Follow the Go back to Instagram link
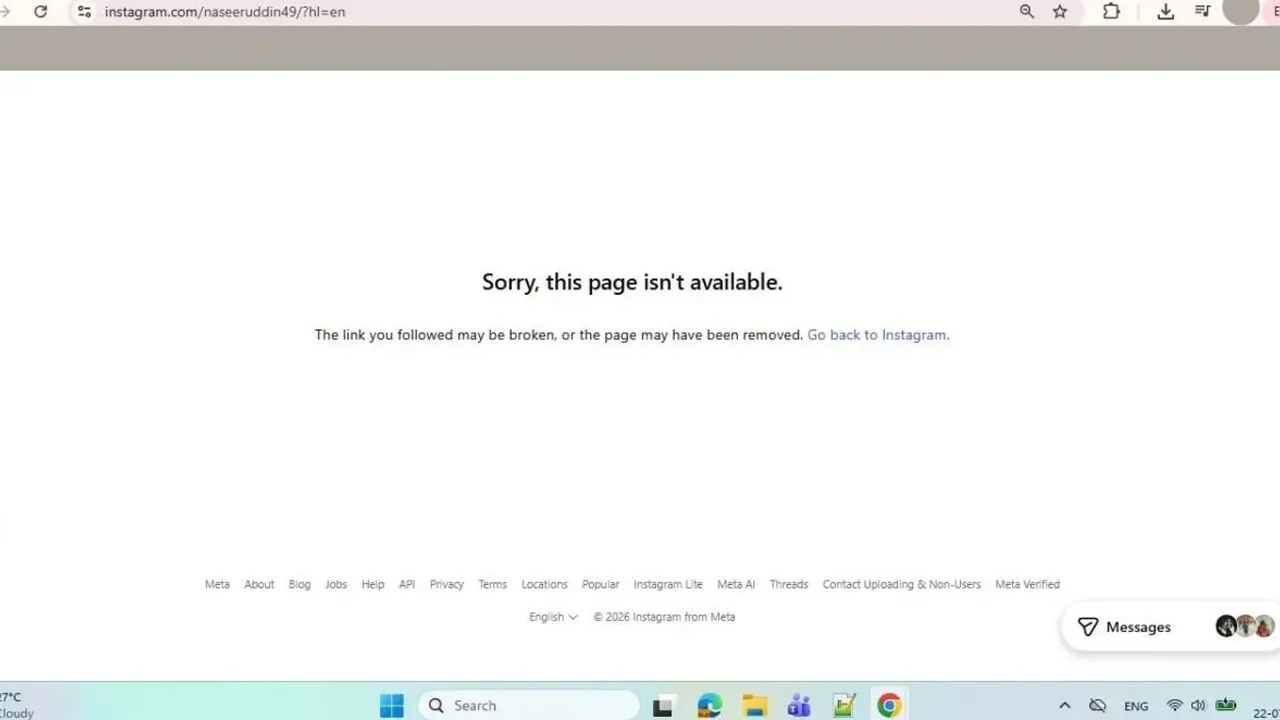 point(877,335)
